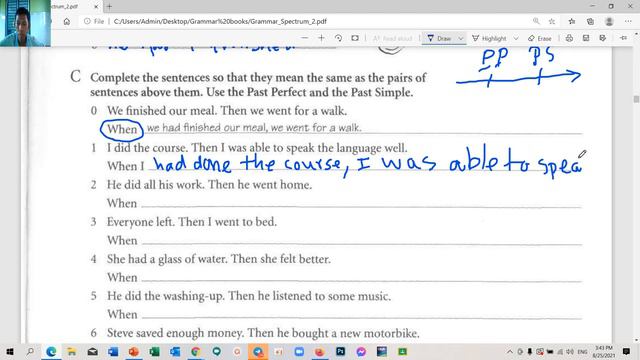Switch to Microsoft Edge in taskbar
The width and height of the screenshot is (640, 360).
click(51, 351)
